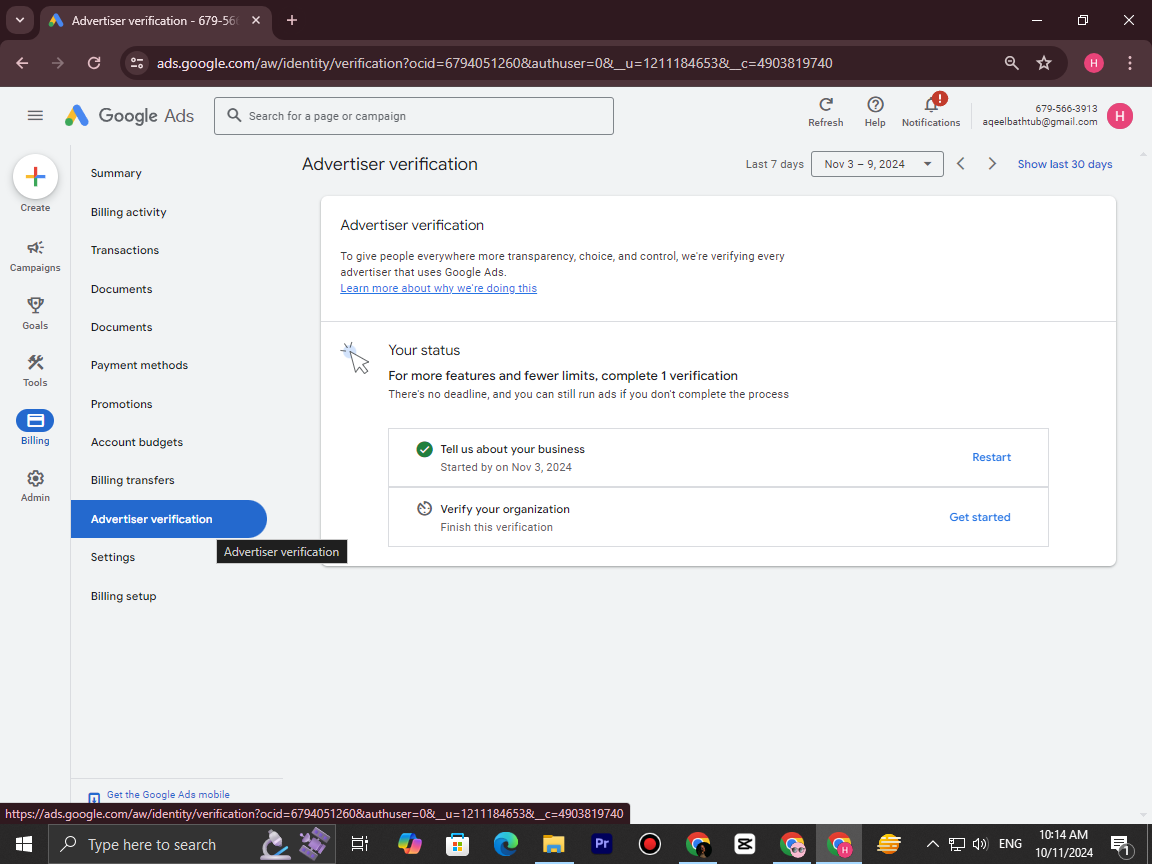Bookmark this page with star icon
This screenshot has width=1152, height=864.
(1044, 63)
